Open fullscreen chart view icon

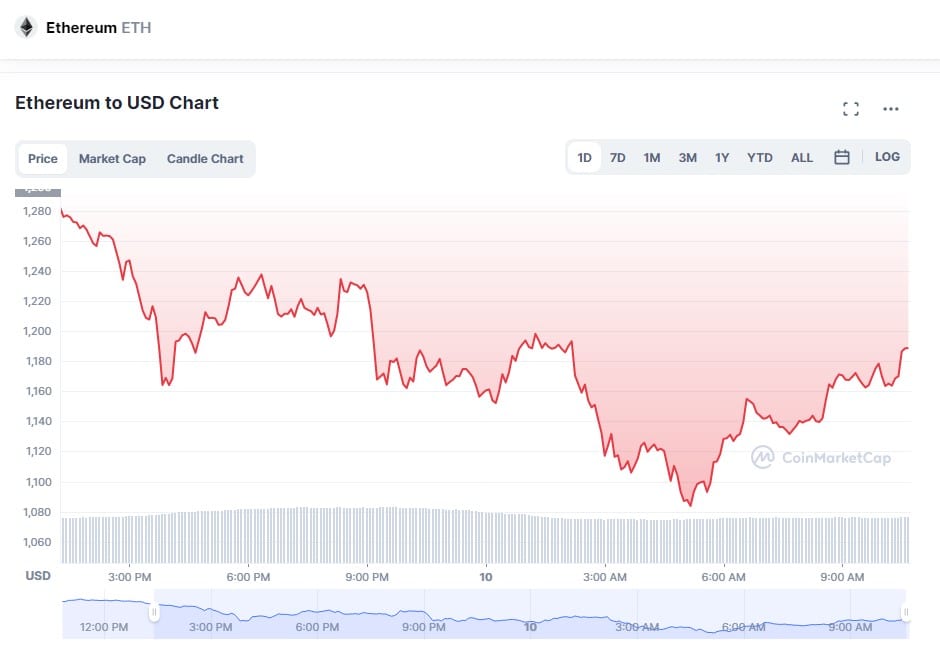[x=851, y=109]
